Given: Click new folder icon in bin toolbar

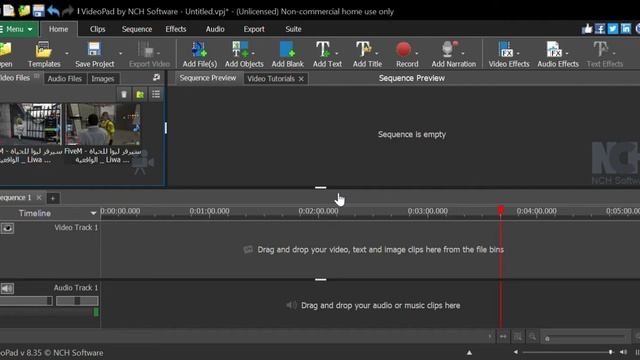Looking at the screenshot, I should (140, 95).
